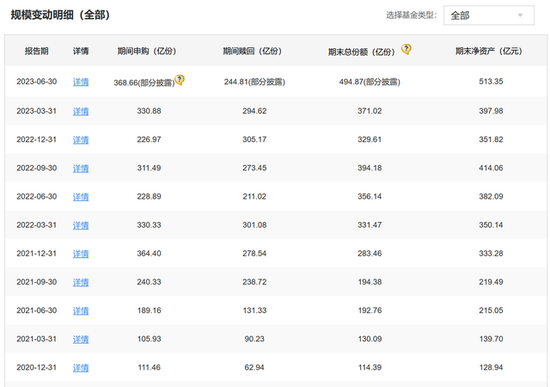This screenshot has width=550, height=387.
Task: Click total shares value 283.46
Action: (x=370, y=253)
